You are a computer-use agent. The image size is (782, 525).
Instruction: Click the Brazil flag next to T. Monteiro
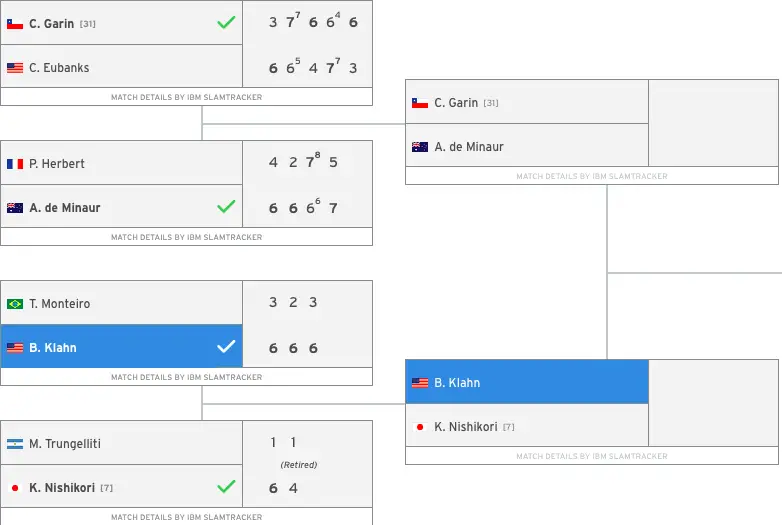pos(15,304)
